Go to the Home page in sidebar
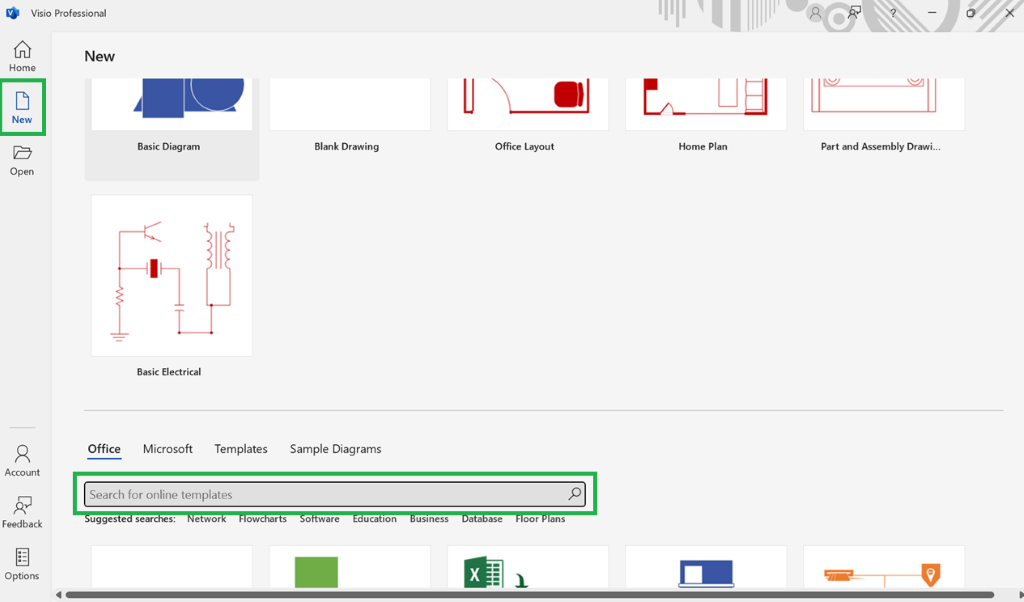Screen dimensions: 1024x602 pos(22,56)
